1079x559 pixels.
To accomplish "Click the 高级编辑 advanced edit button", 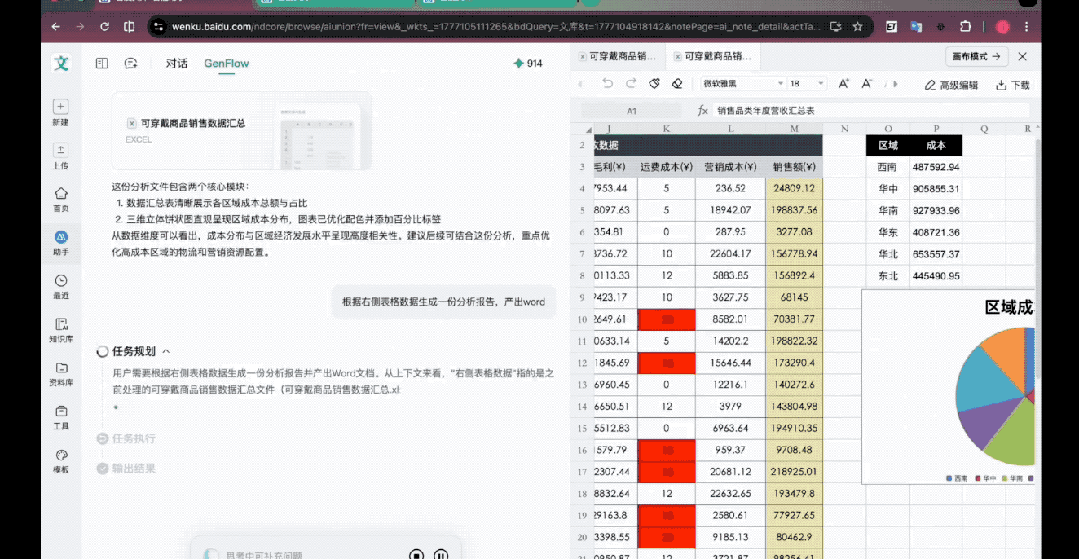I will click(x=951, y=85).
